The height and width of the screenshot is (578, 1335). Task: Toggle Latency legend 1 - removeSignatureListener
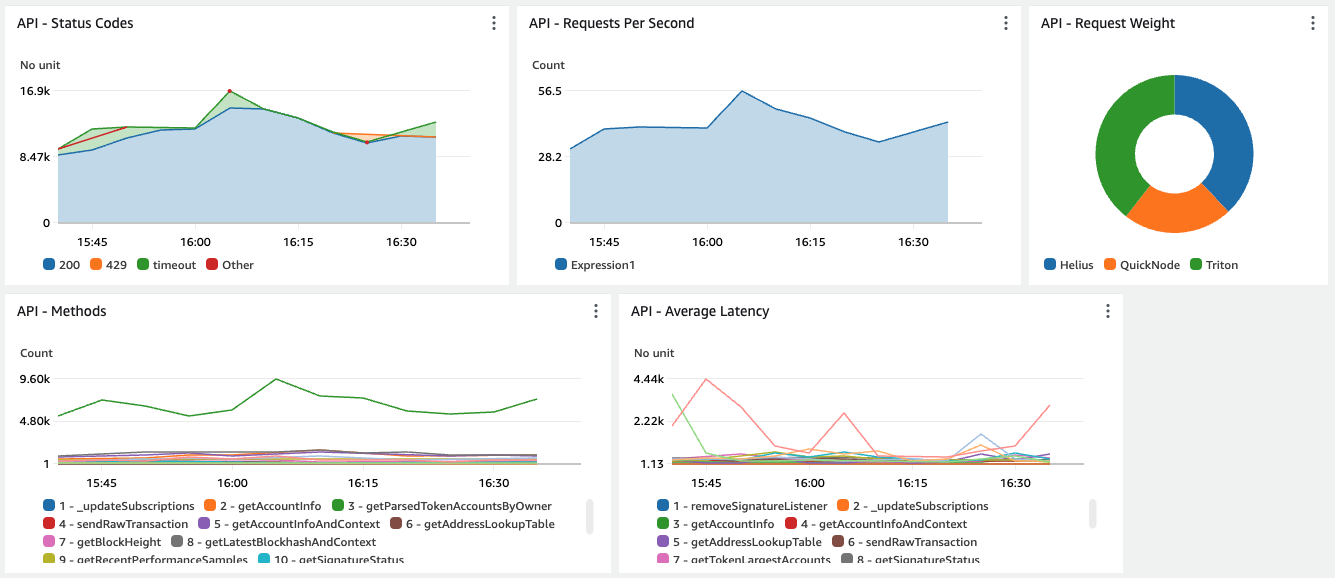point(742,506)
